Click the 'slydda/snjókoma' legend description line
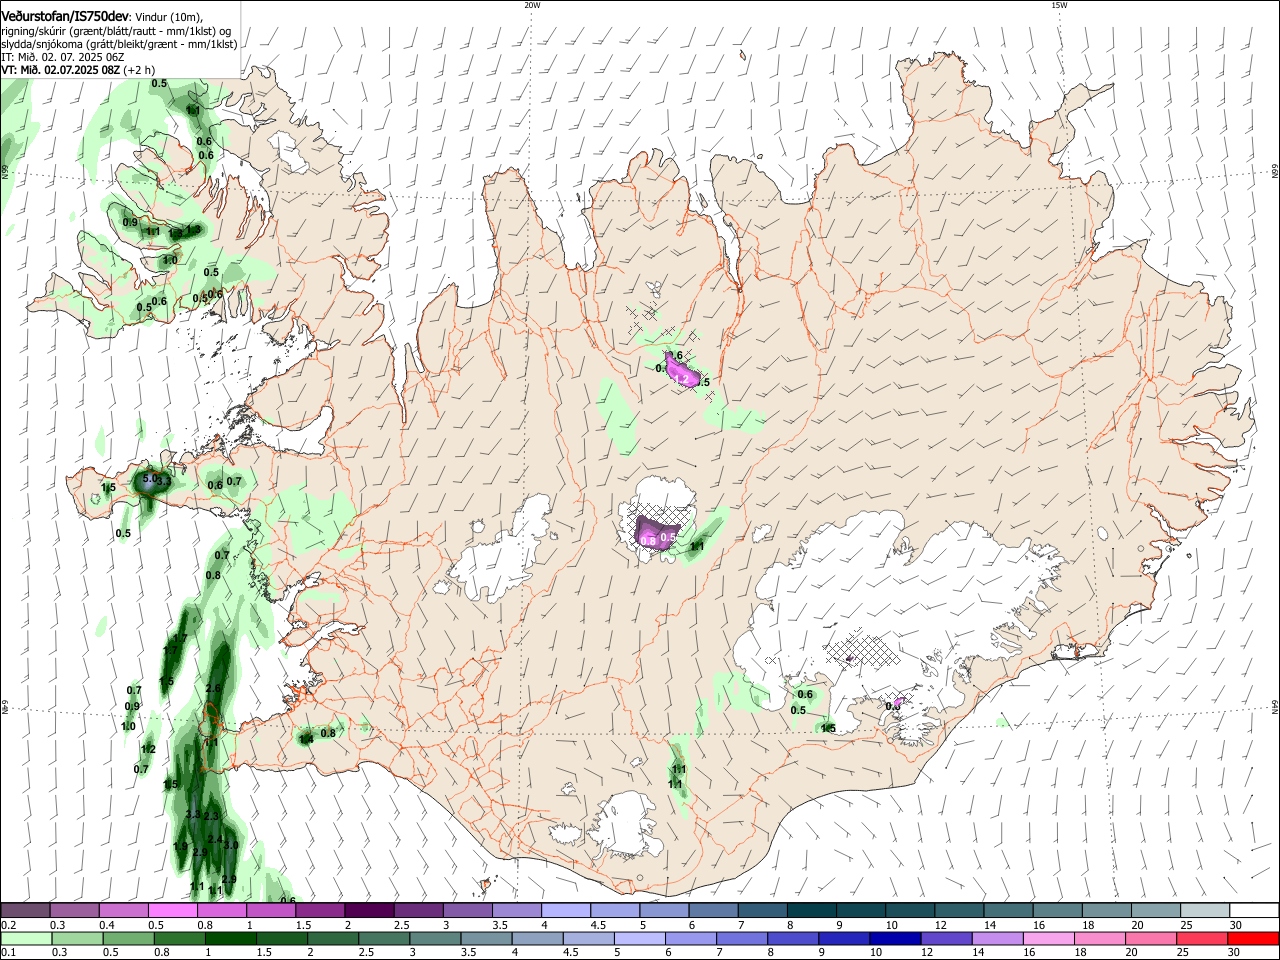1280x960 pixels. click(119, 44)
